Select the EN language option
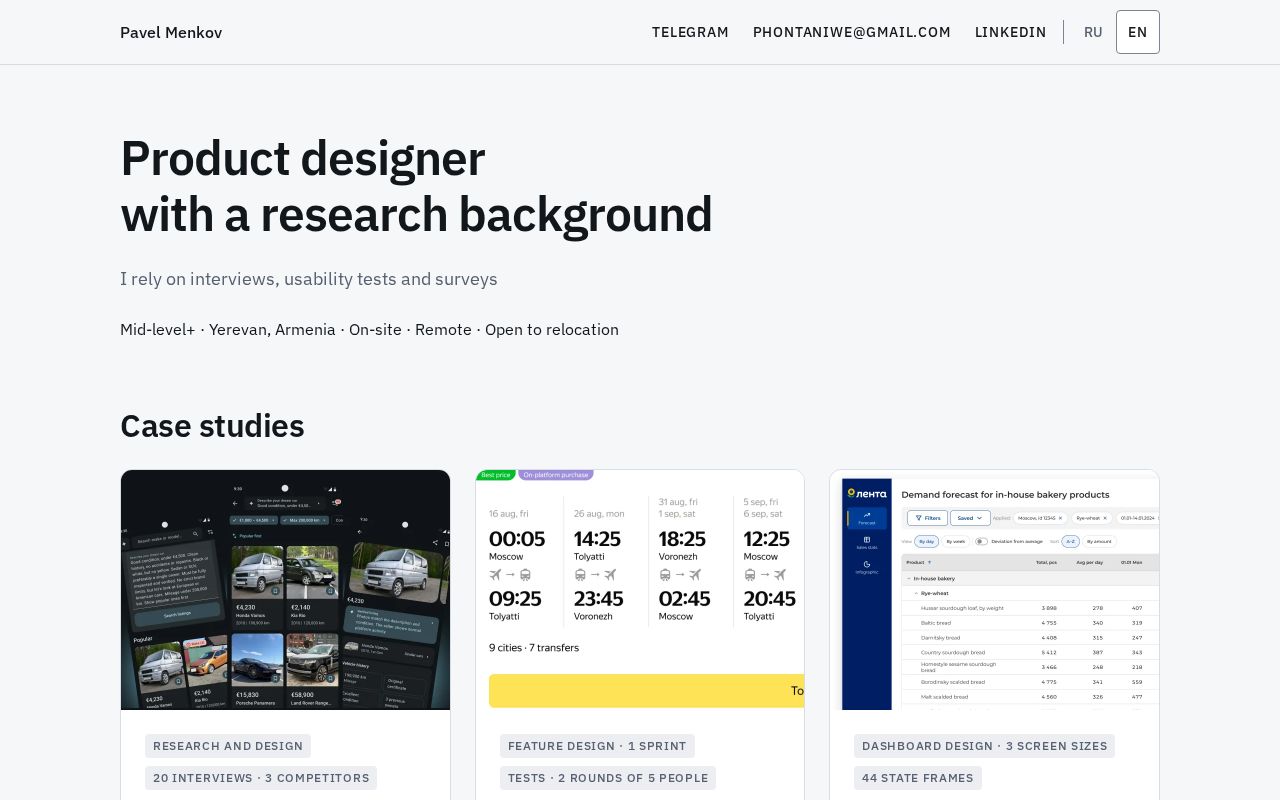This screenshot has width=1280, height=800. [x=1138, y=32]
